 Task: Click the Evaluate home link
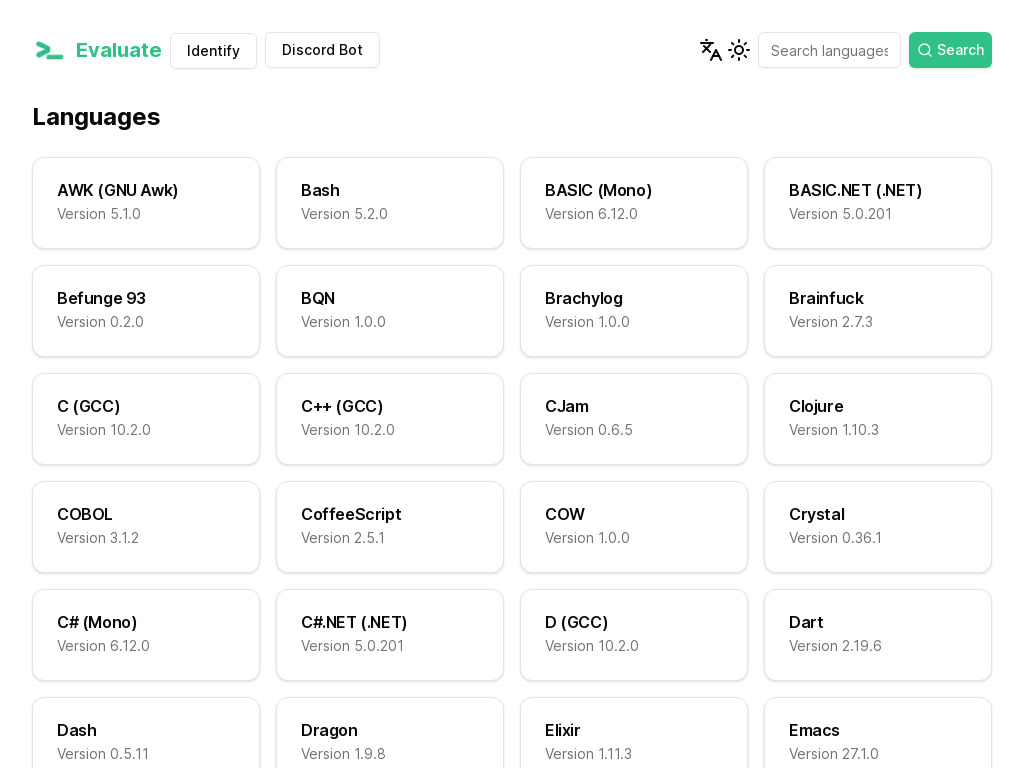(98, 50)
